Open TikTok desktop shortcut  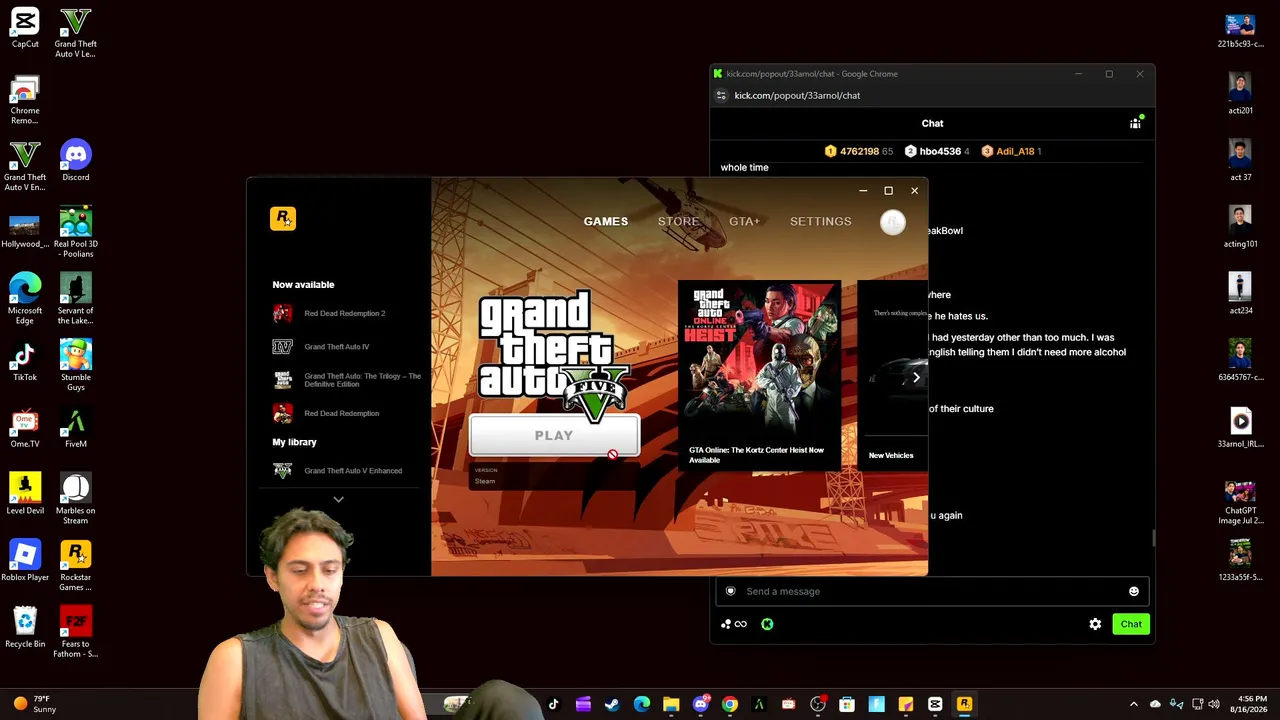[x=25, y=361]
